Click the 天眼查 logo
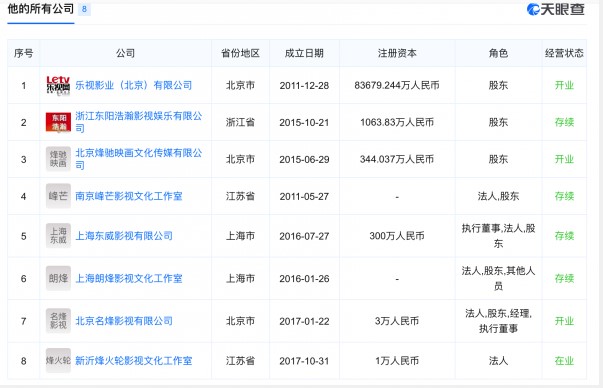603x388 pixels. 556,9
